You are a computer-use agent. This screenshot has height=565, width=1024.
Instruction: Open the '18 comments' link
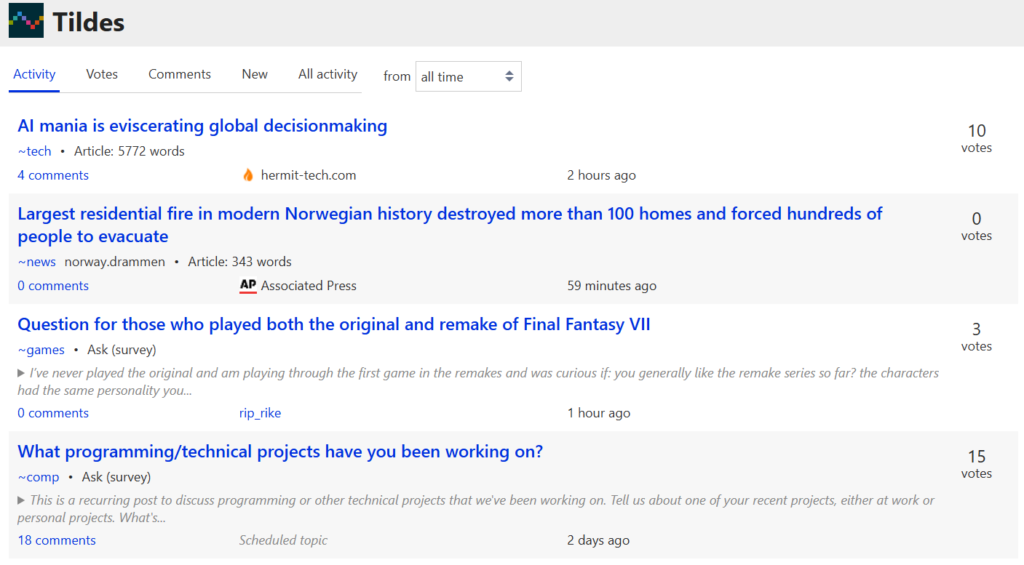(57, 540)
